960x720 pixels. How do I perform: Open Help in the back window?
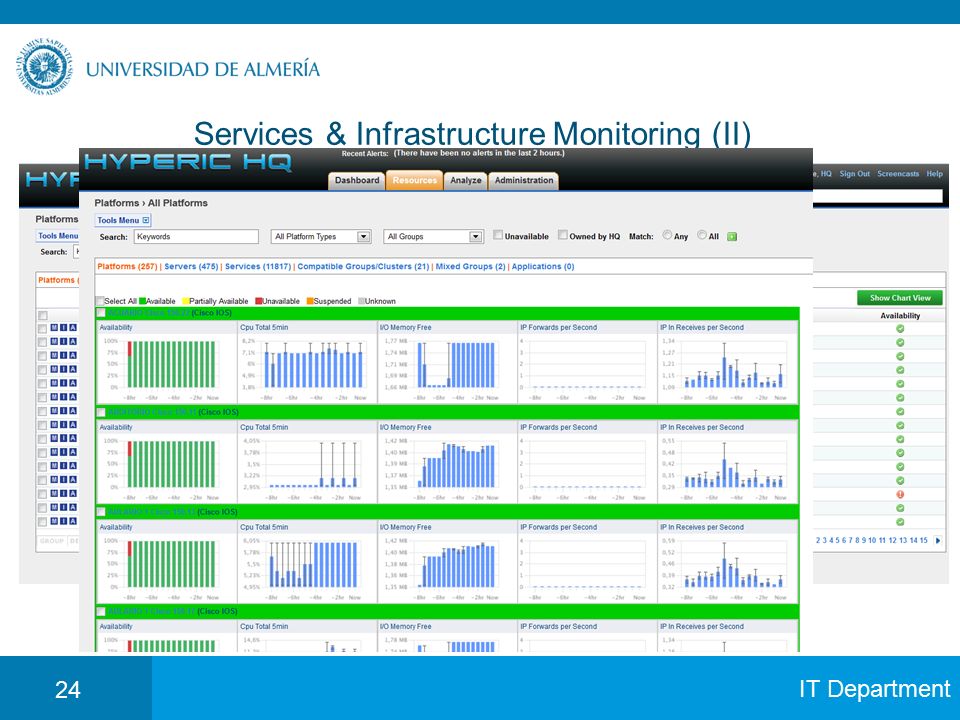pyautogui.click(x=934, y=174)
